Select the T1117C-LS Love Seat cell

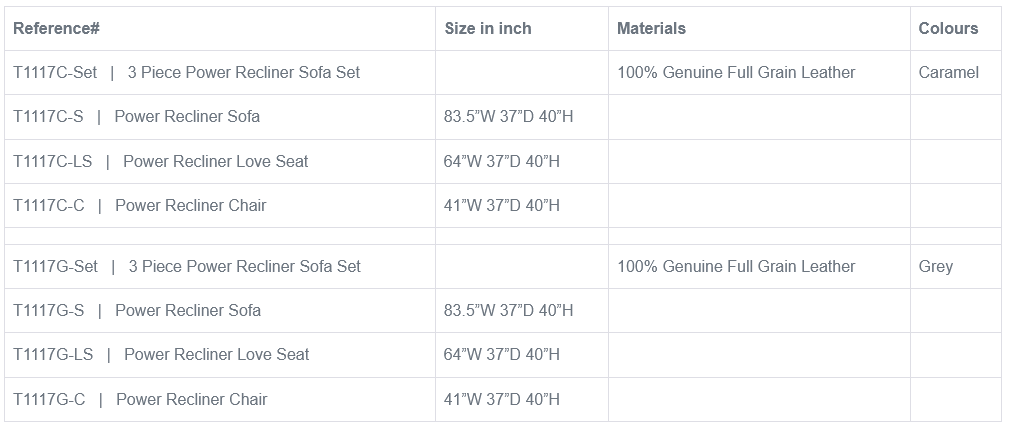pos(161,162)
